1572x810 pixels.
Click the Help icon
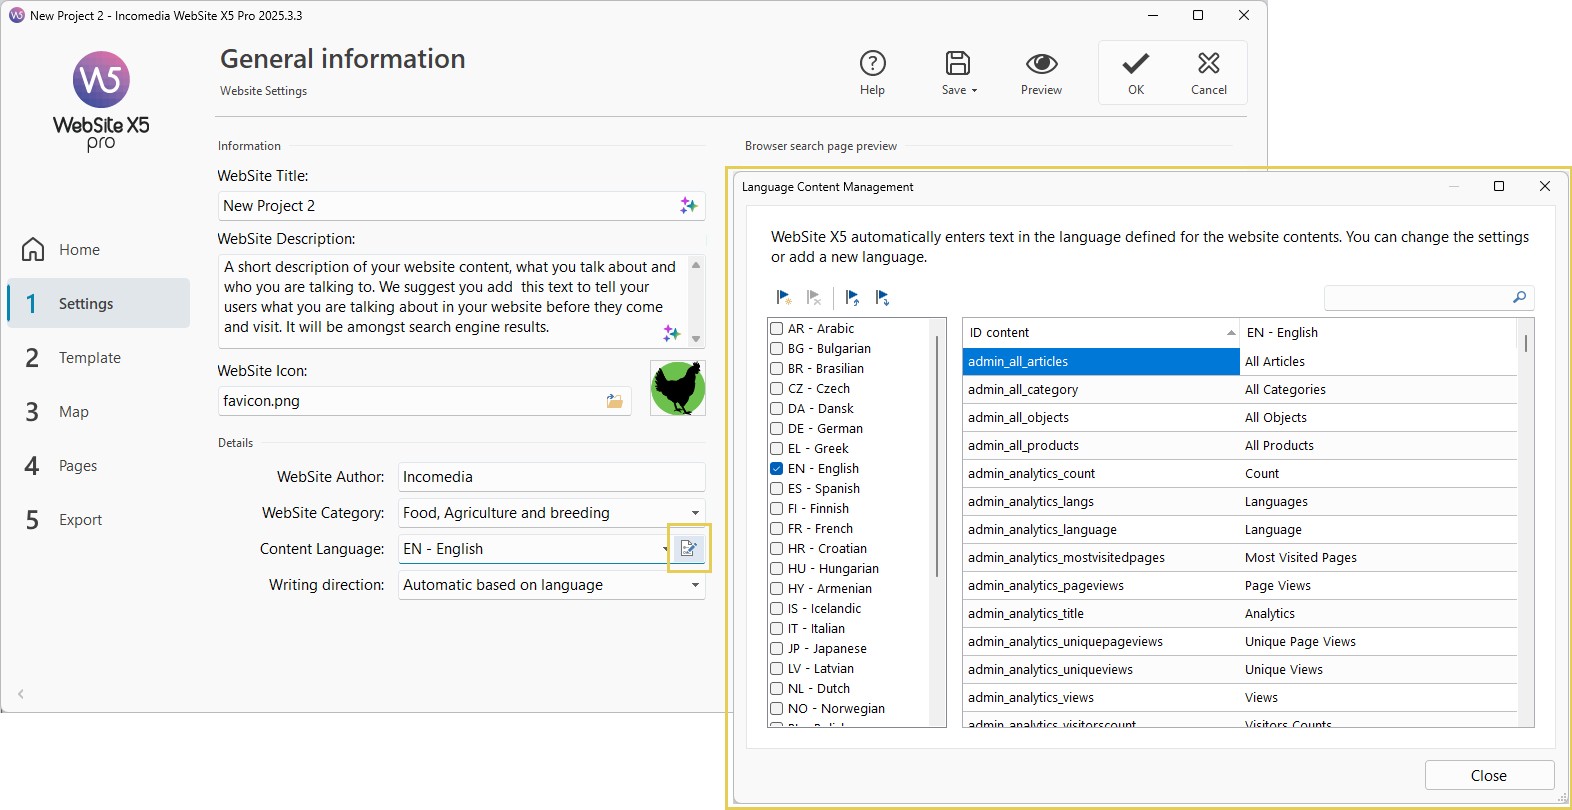tap(872, 63)
